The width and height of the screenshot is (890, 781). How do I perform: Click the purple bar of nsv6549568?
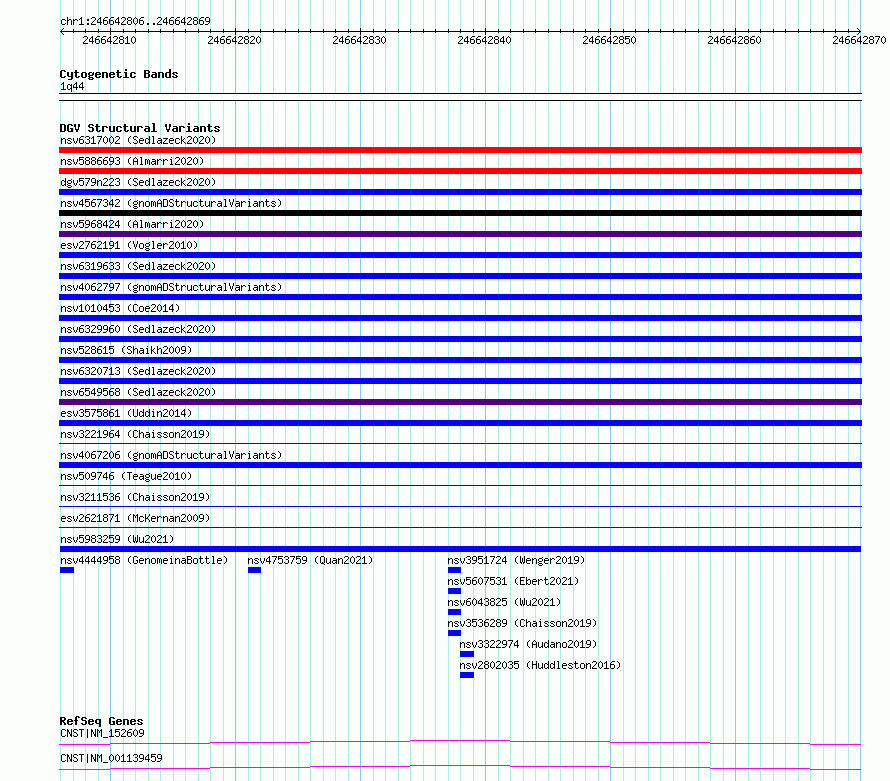[460, 402]
